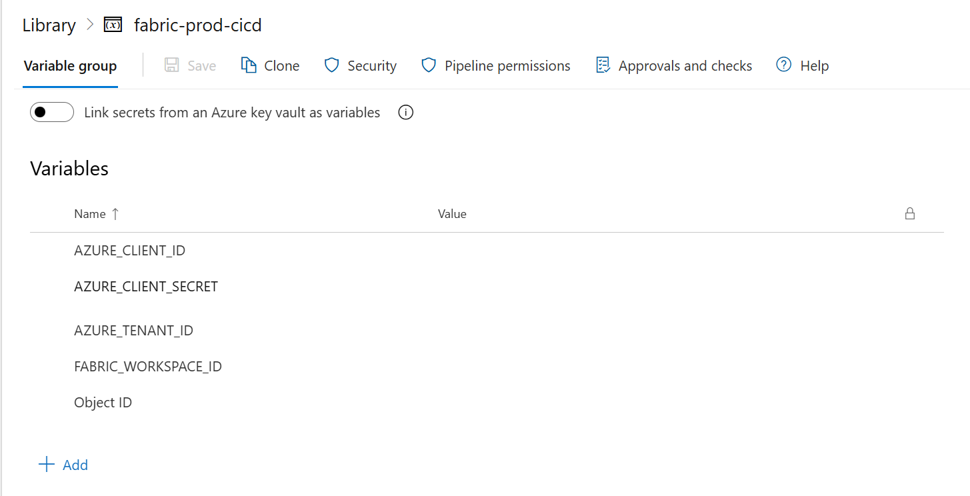Image resolution: width=970 pixels, height=496 pixels.
Task: Click the lock icon in the table header
Action: pyautogui.click(x=909, y=214)
